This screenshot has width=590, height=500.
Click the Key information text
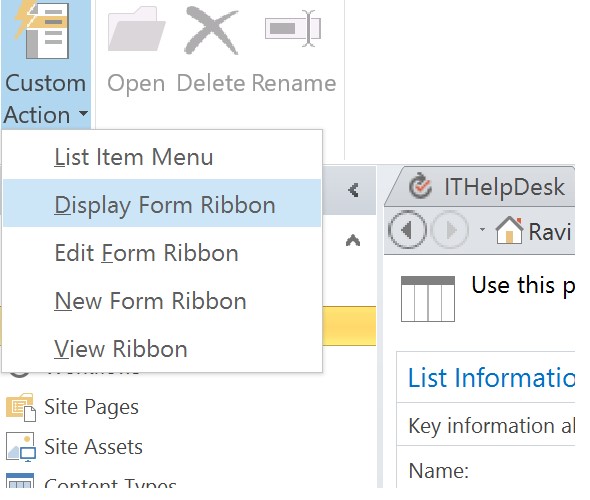click(491, 426)
